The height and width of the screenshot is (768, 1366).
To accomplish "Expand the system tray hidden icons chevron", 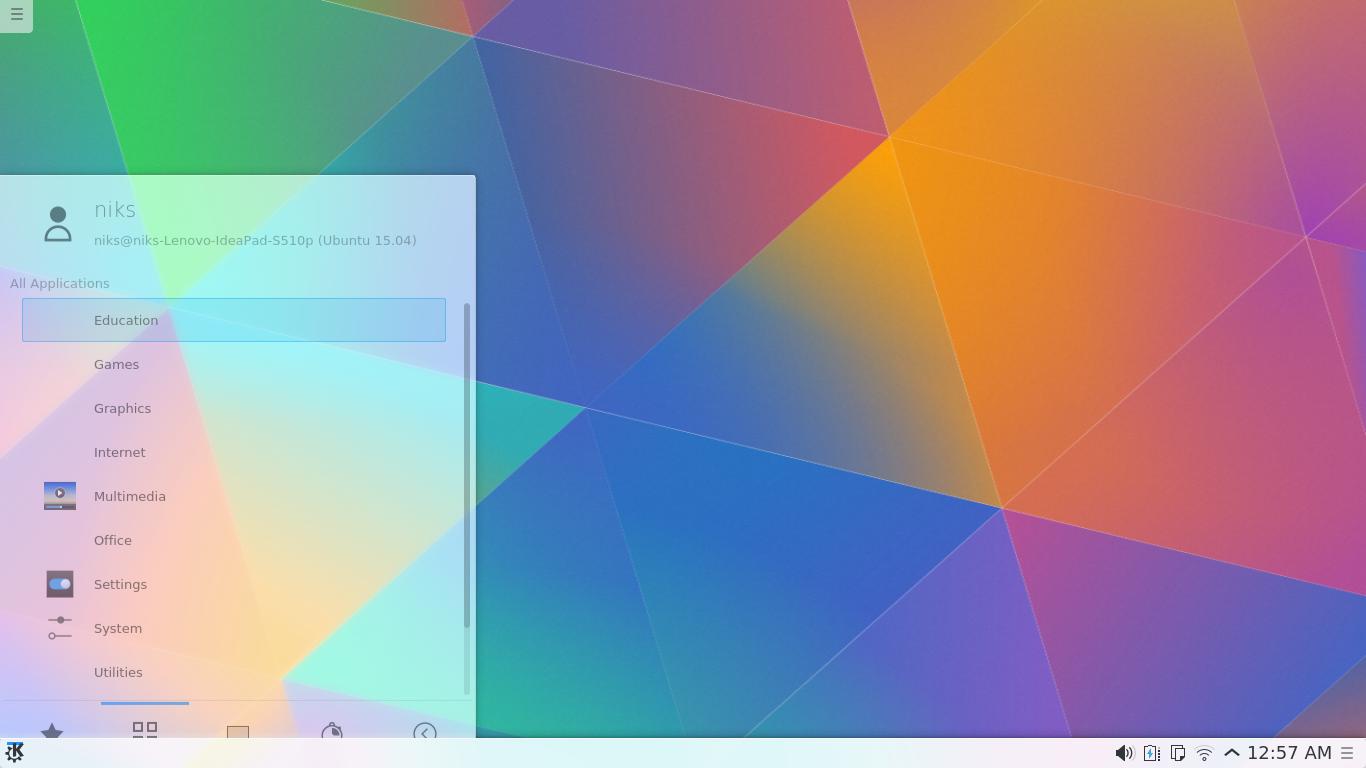I will tap(1231, 753).
